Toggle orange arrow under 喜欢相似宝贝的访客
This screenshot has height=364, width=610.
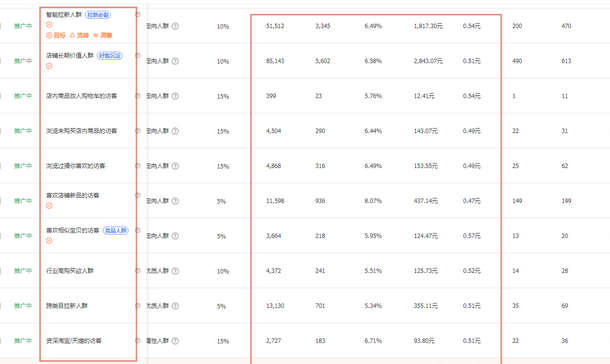coord(49,241)
